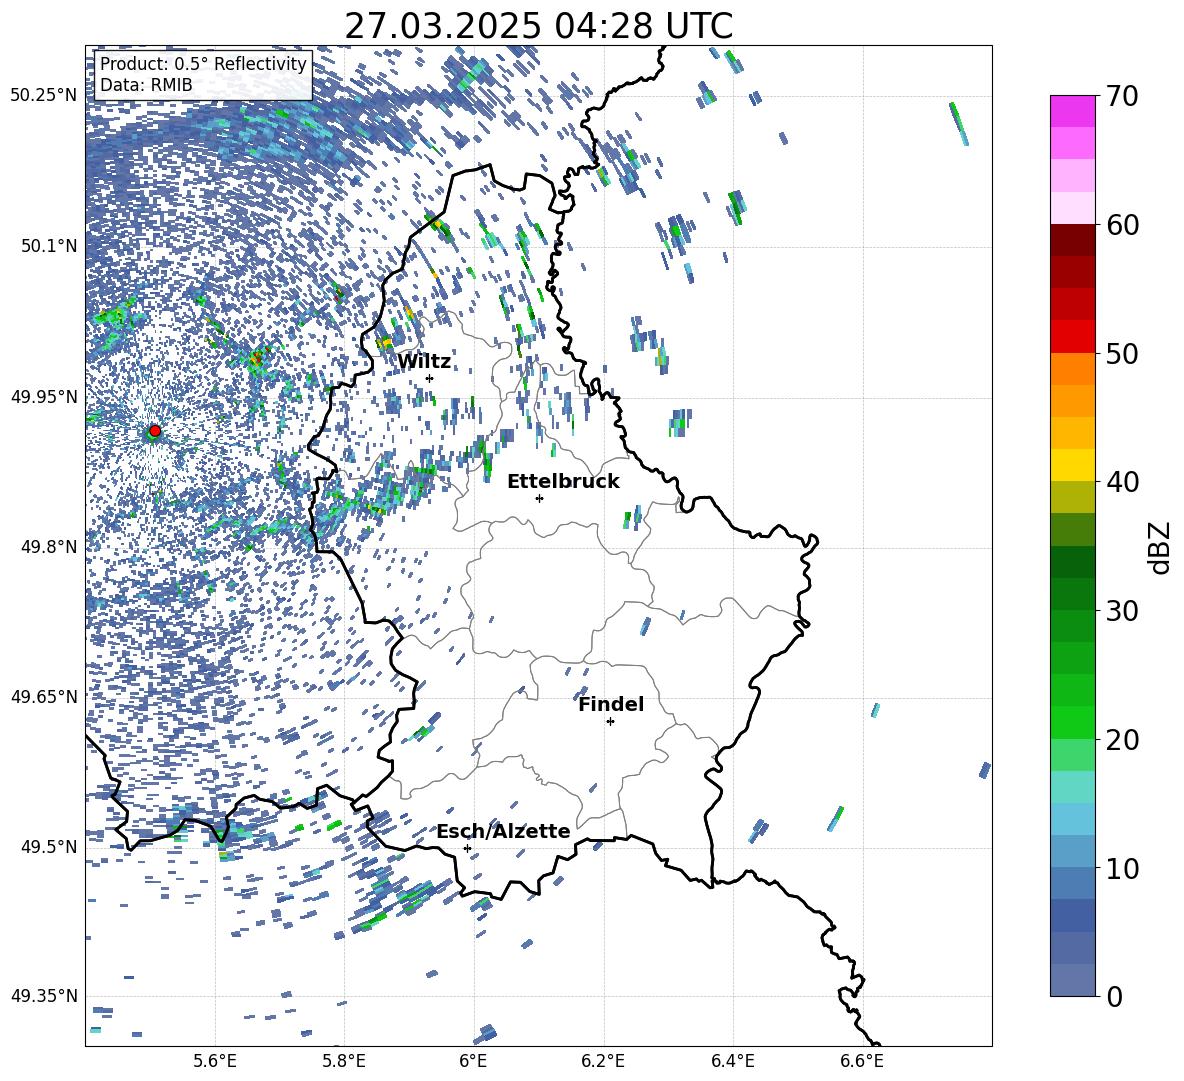Image resolution: width=1184 pixels, height=1081 pixels.
Task: Click the latitude label '50.1°N'
Action: tap(48, 246)
